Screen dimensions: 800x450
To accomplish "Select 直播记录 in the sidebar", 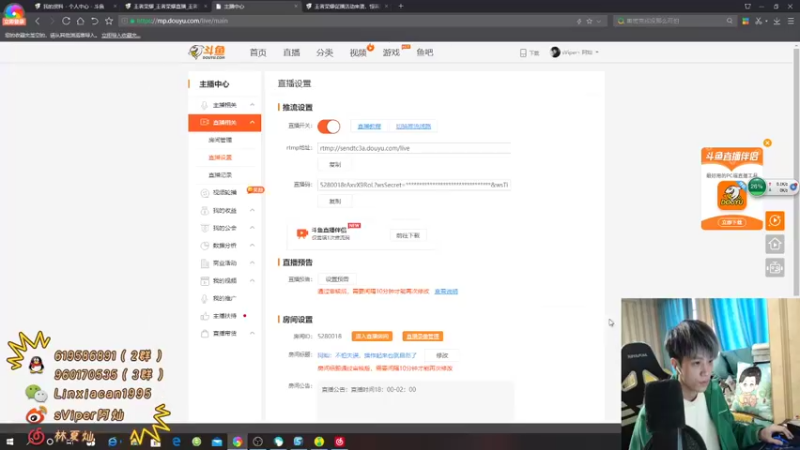I will coord(220,175).
